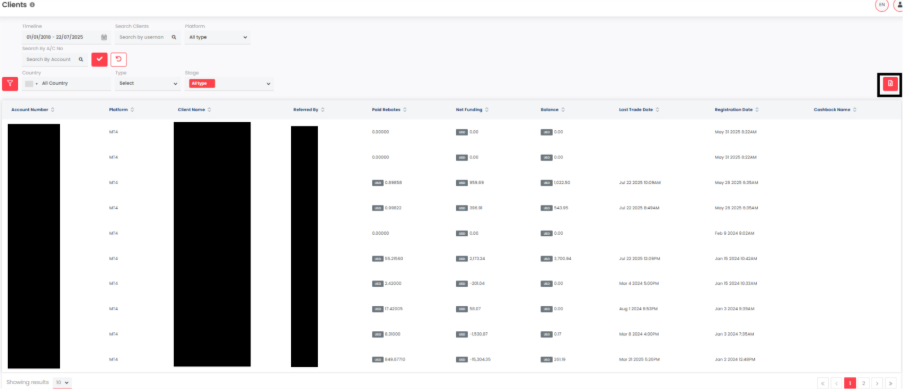Screen dimensions: 903x390
Task: Sort by Balance column arrows
Action: click(563, 109)
